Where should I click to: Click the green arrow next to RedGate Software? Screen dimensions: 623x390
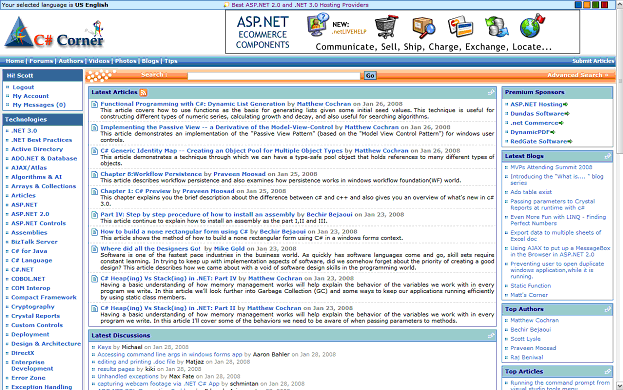coord(570,141)
